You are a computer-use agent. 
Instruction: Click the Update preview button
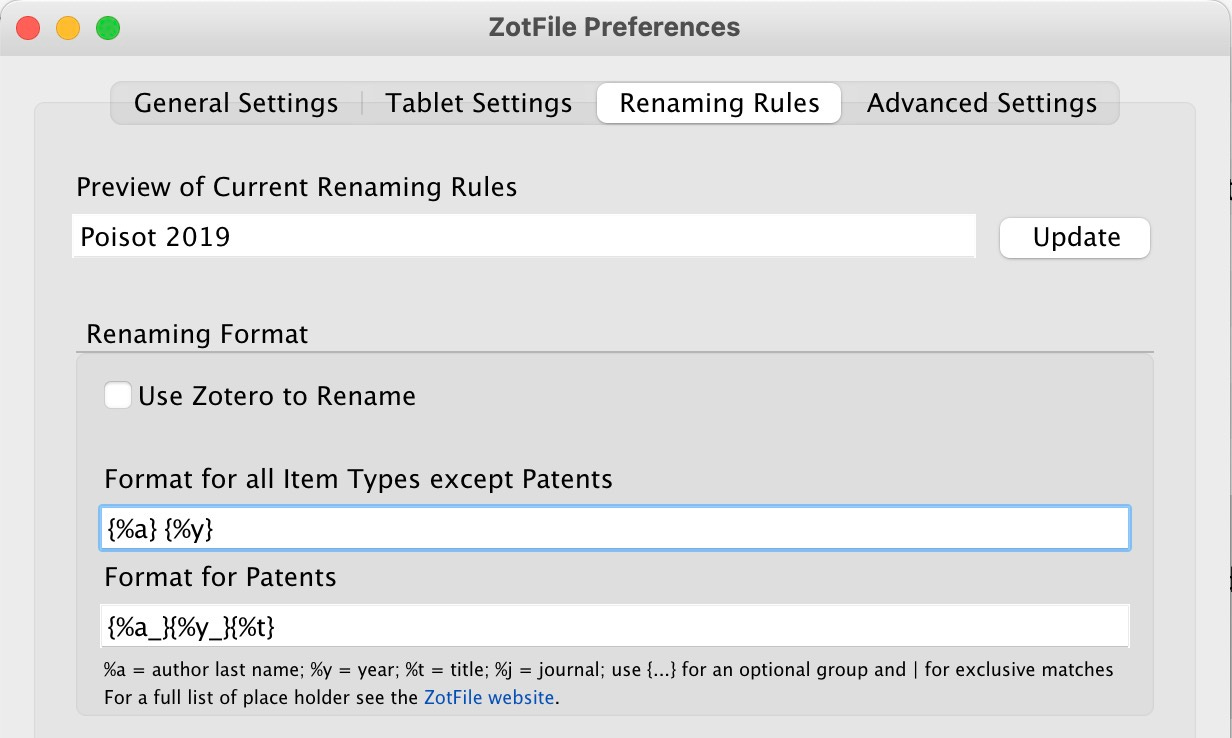click(x=1075, y=238)
